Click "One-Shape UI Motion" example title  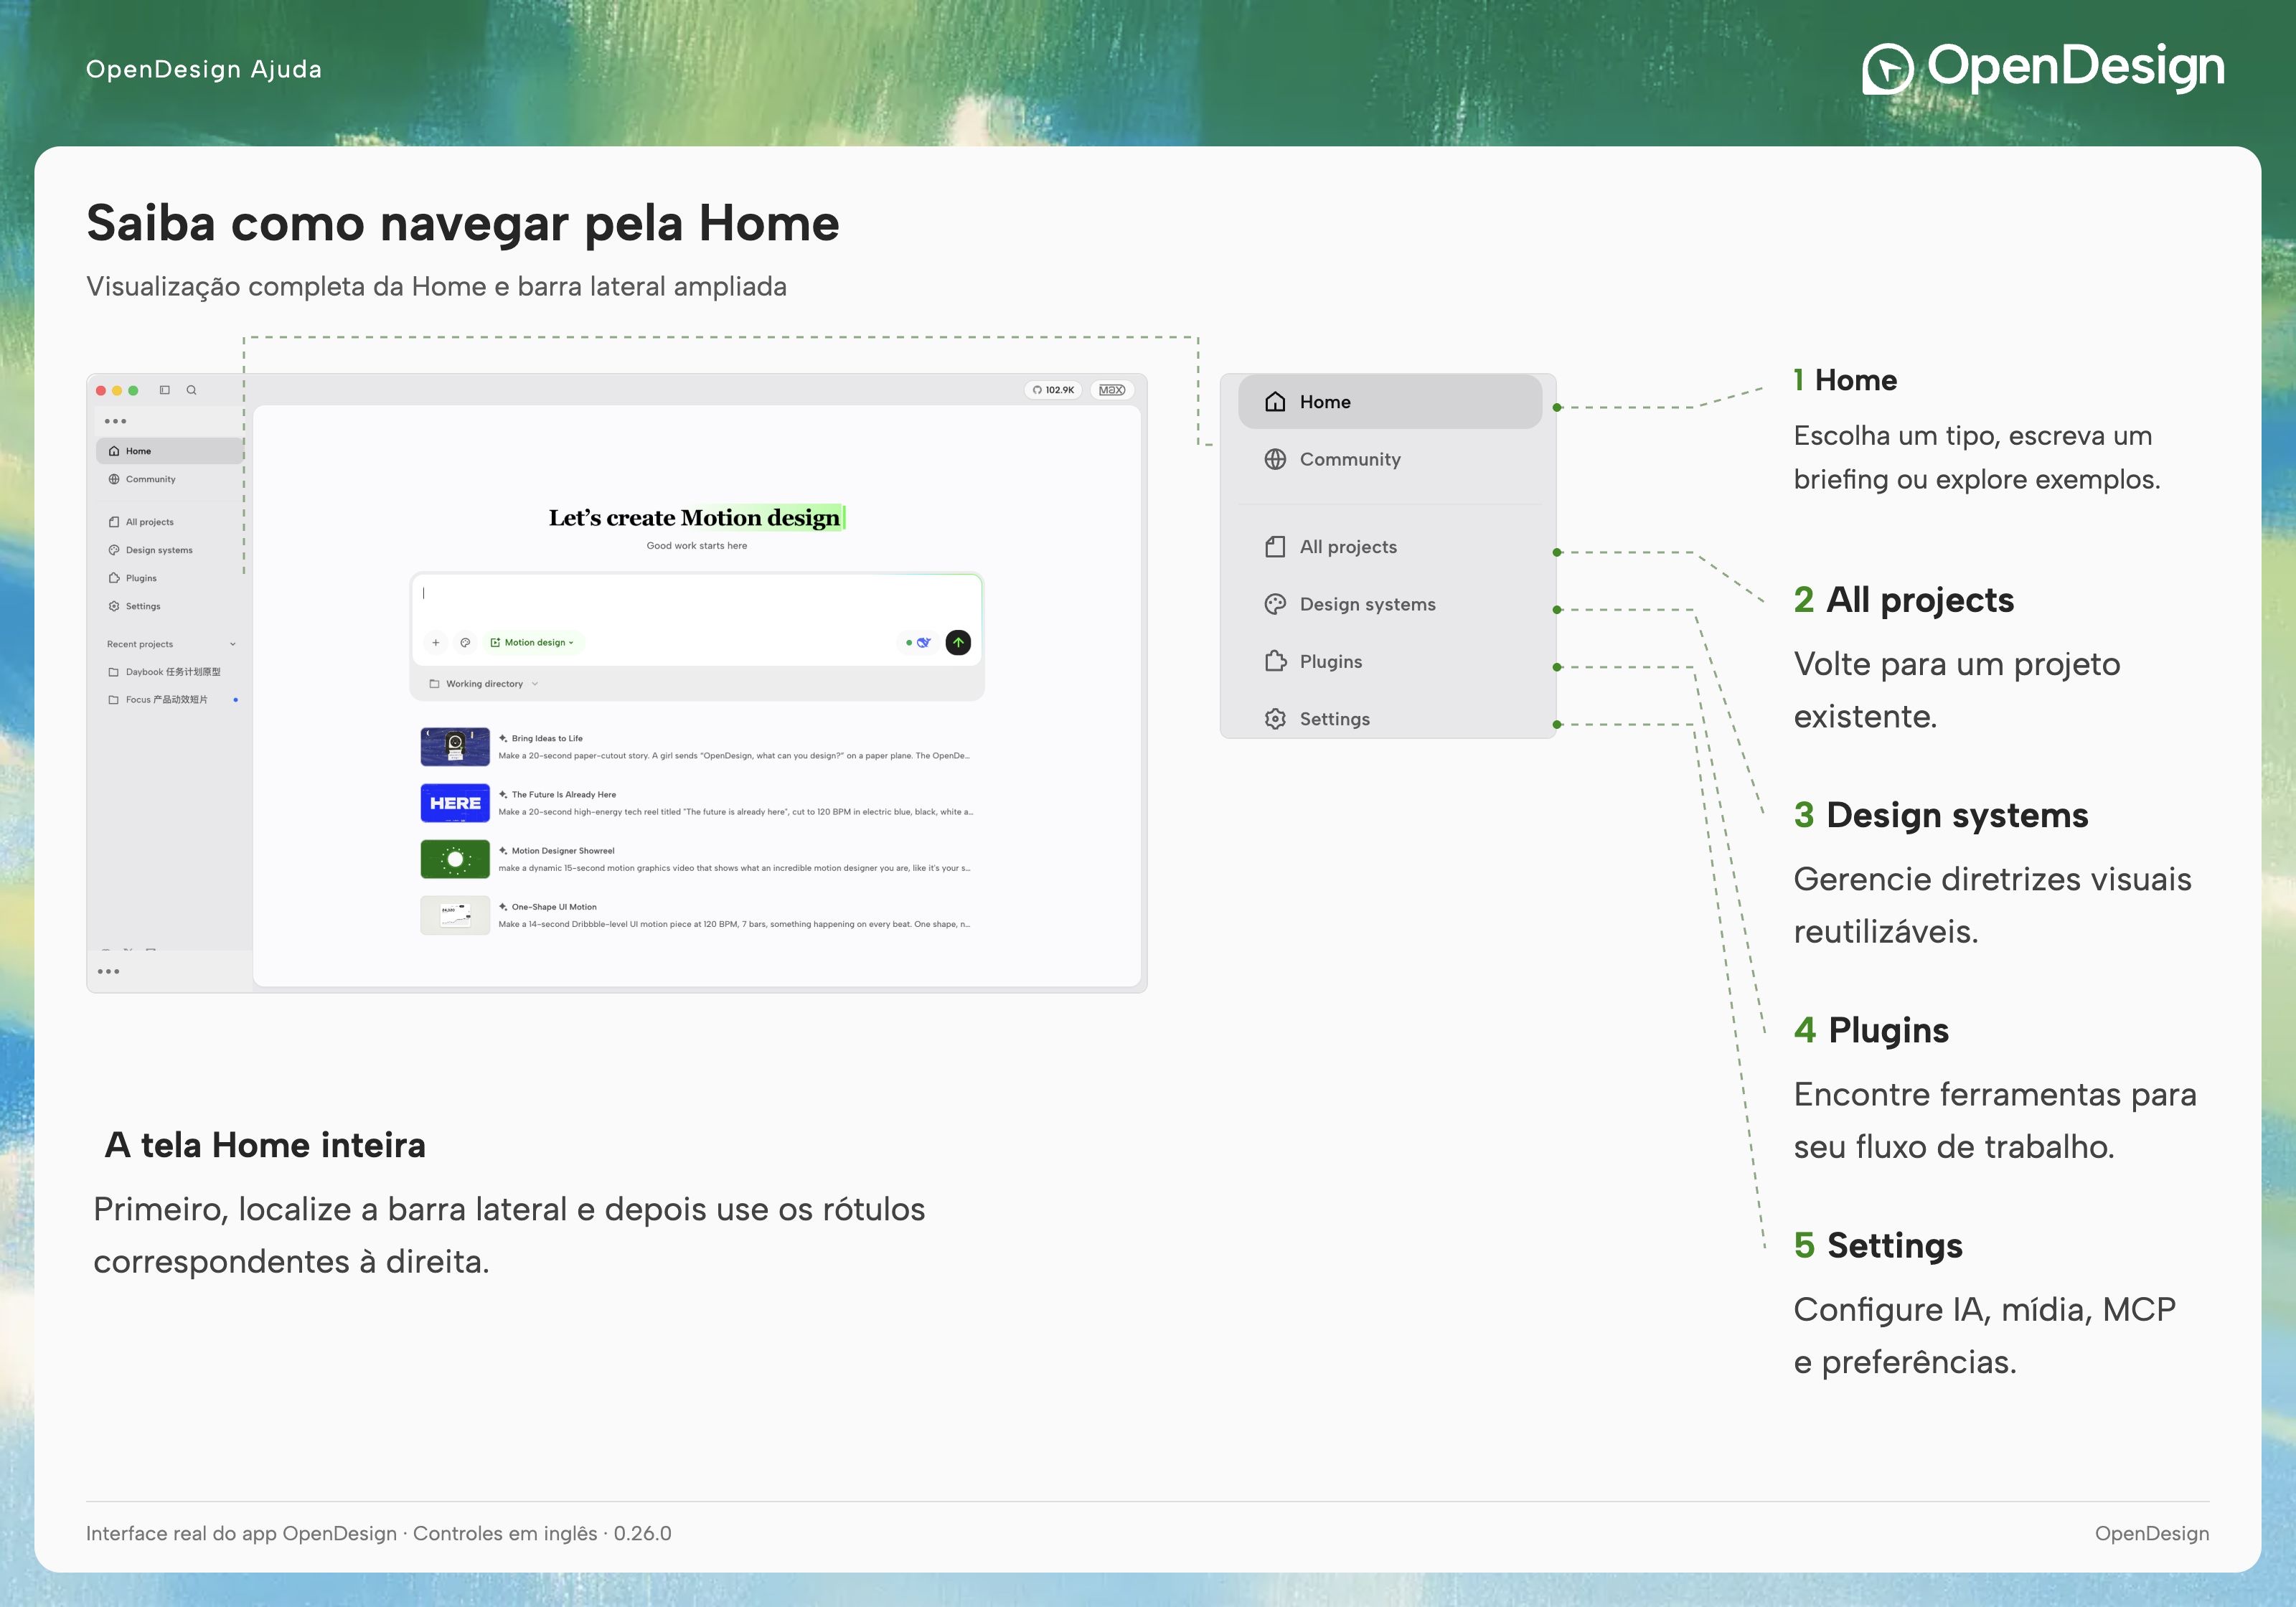[x=554, y=907]
